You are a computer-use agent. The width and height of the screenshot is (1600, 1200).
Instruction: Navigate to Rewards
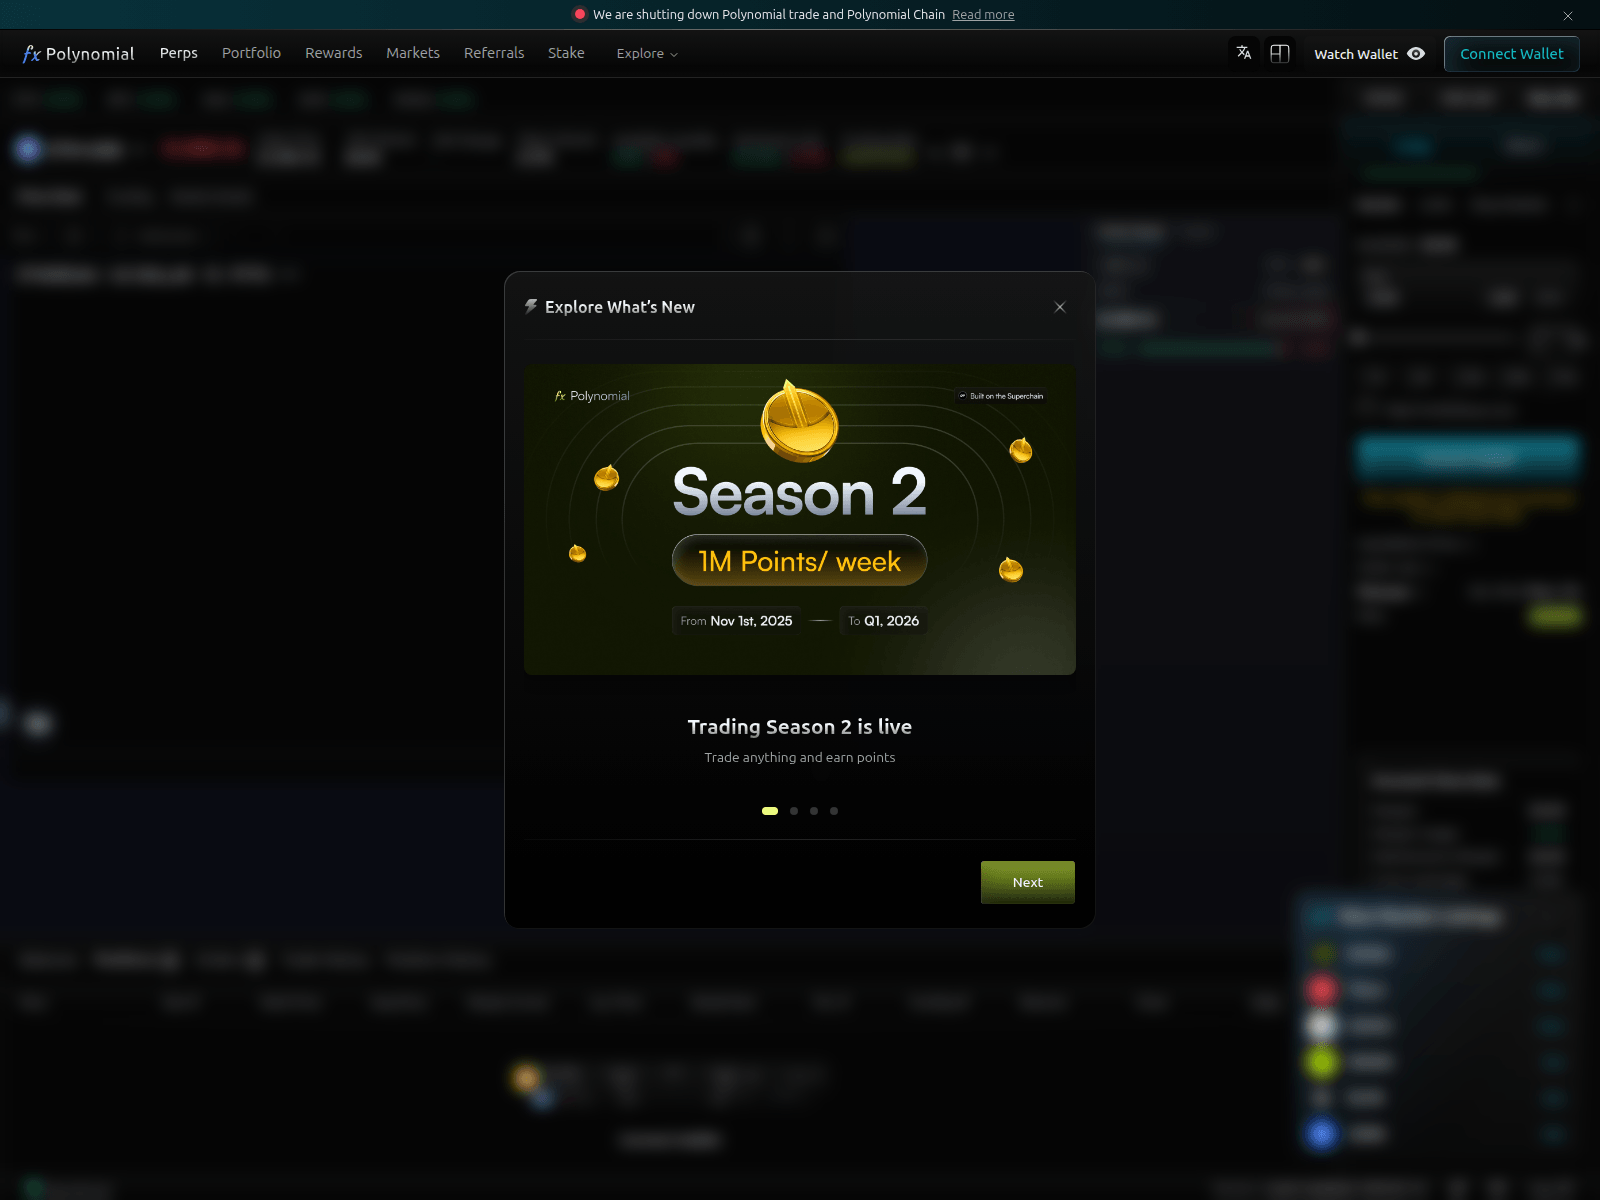334,53
